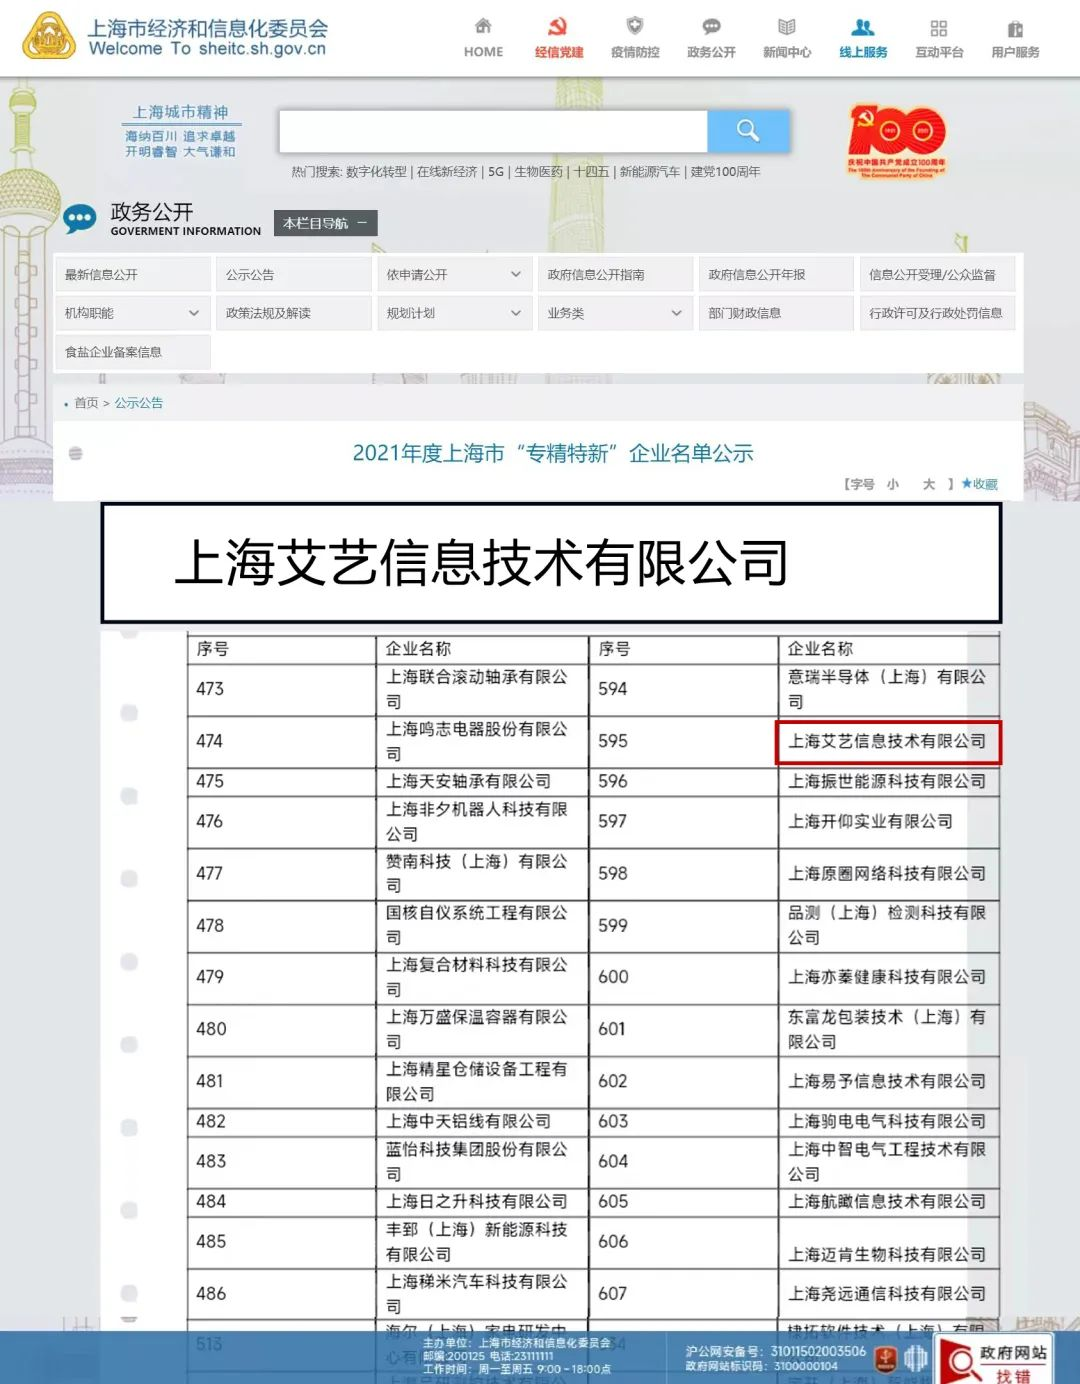
Task: Click the committee logo emblem
Action: (x=49, y=36)
